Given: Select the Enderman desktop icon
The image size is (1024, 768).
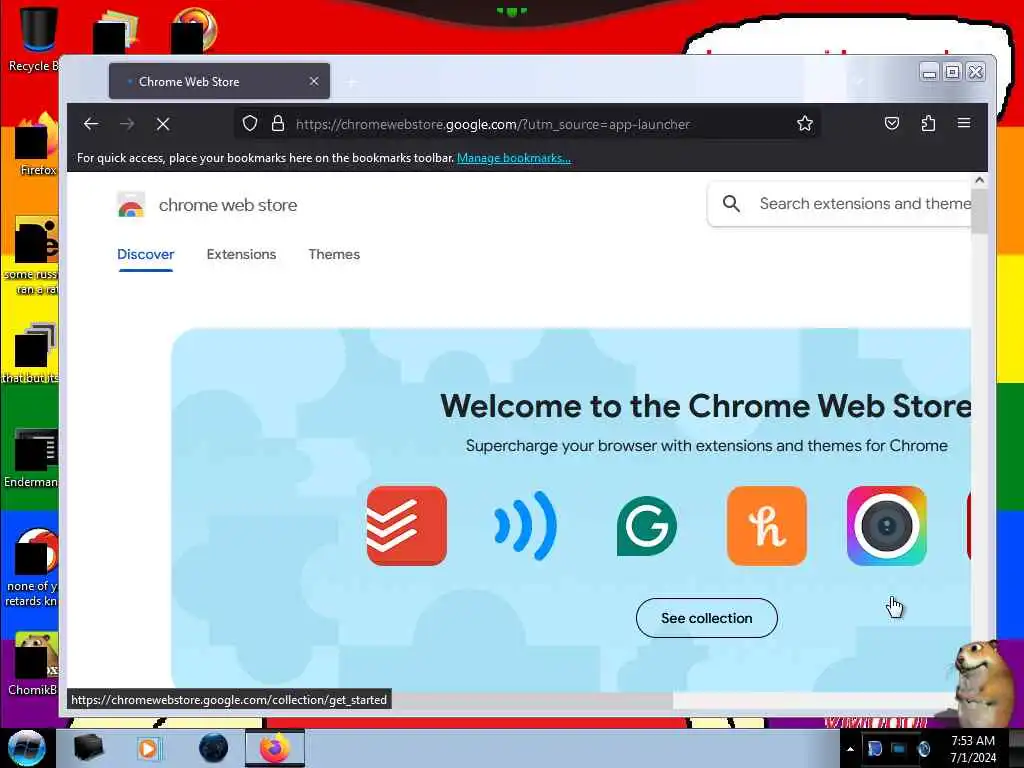Looking at the screenshot, I should pos(31,458).
